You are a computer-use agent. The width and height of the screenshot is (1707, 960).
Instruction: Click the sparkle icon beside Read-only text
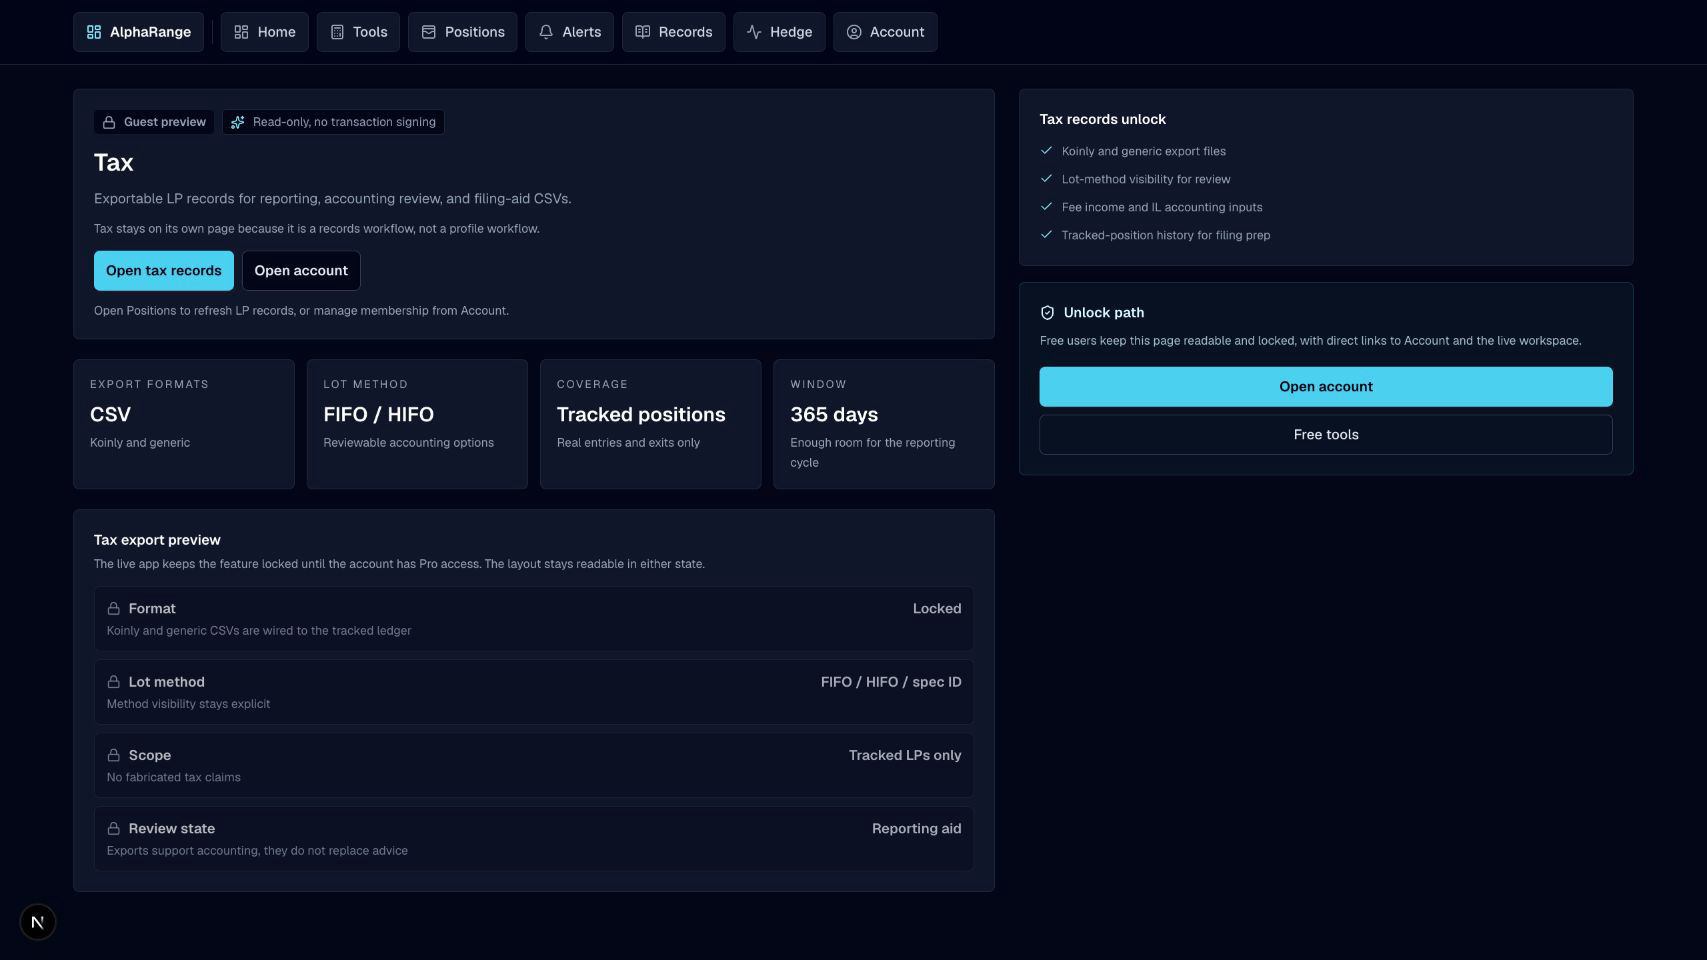238,122
